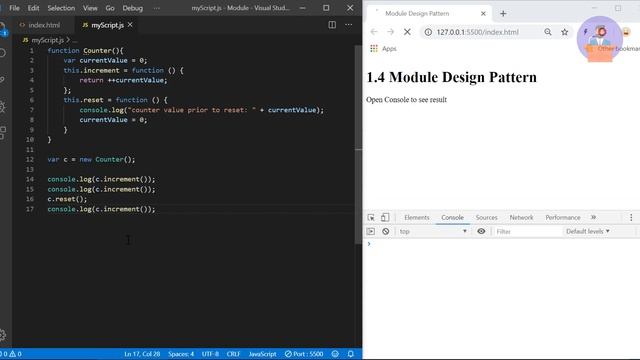Open the JavaScript context 'top' dropdown
This screenshot has width=640, height=360.
click(433, 231)
